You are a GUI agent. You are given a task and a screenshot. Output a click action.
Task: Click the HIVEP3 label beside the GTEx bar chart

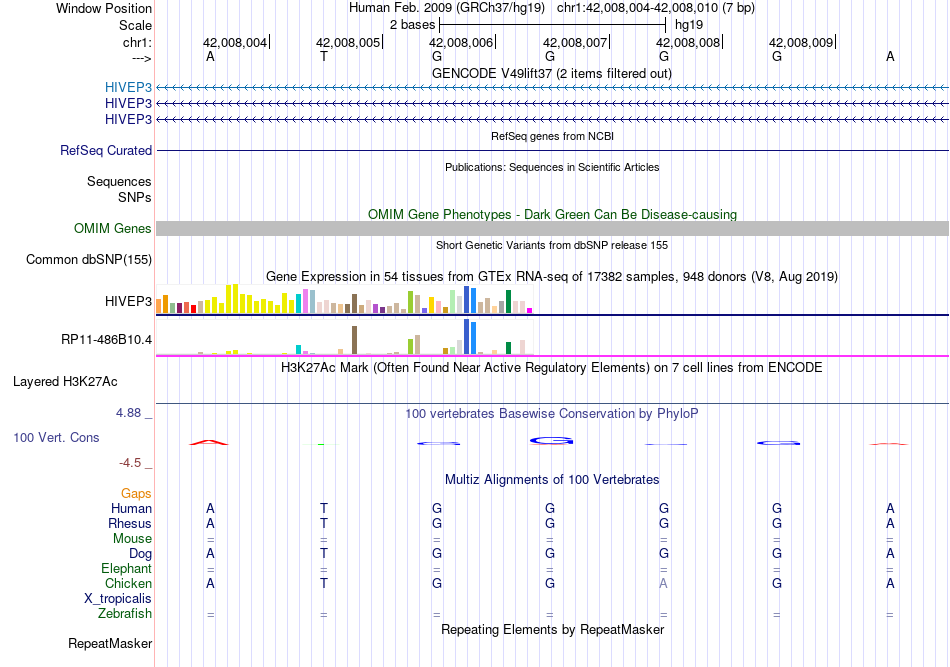[x=128, y=301]
